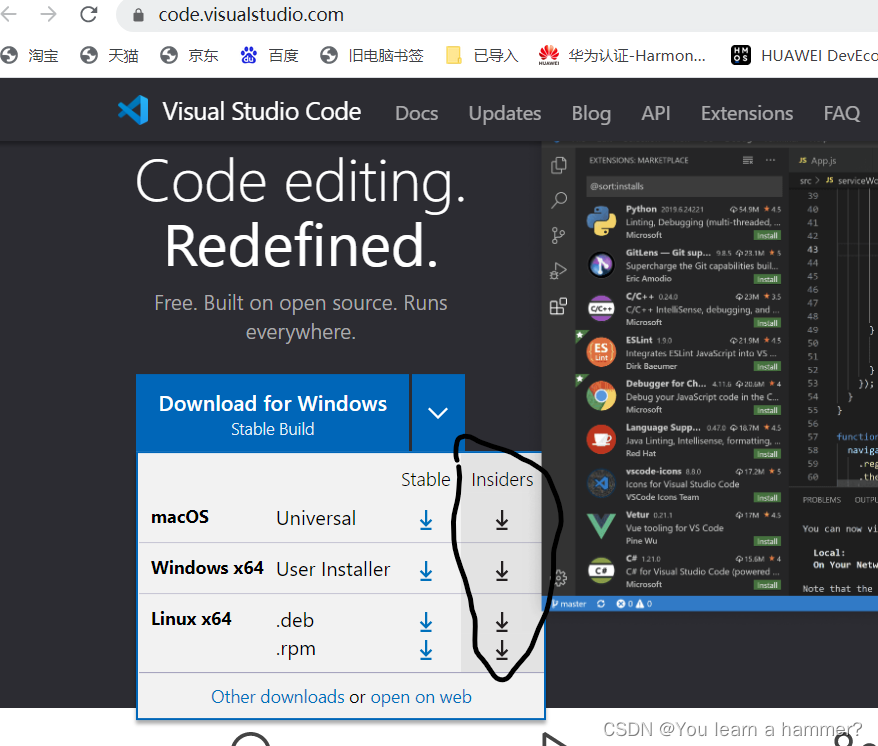The width and height of the screenshot is (878, 746).
Task: Click the master branch status bar item
Action: tap(569, 604)
